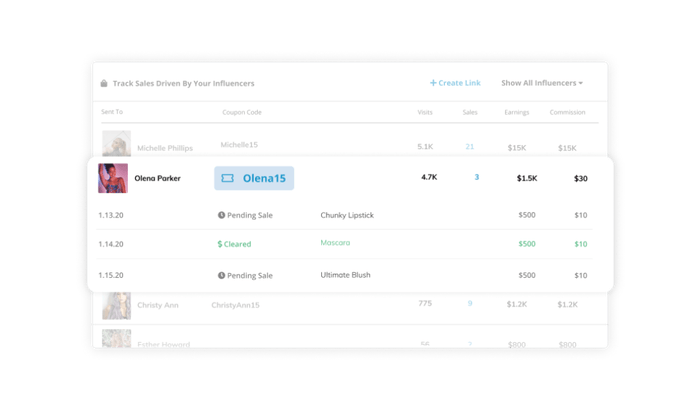Click Olena Parker's sales count 3
Image resolution: width=700 pixels, height=412 pixels.
coord(476,178)
